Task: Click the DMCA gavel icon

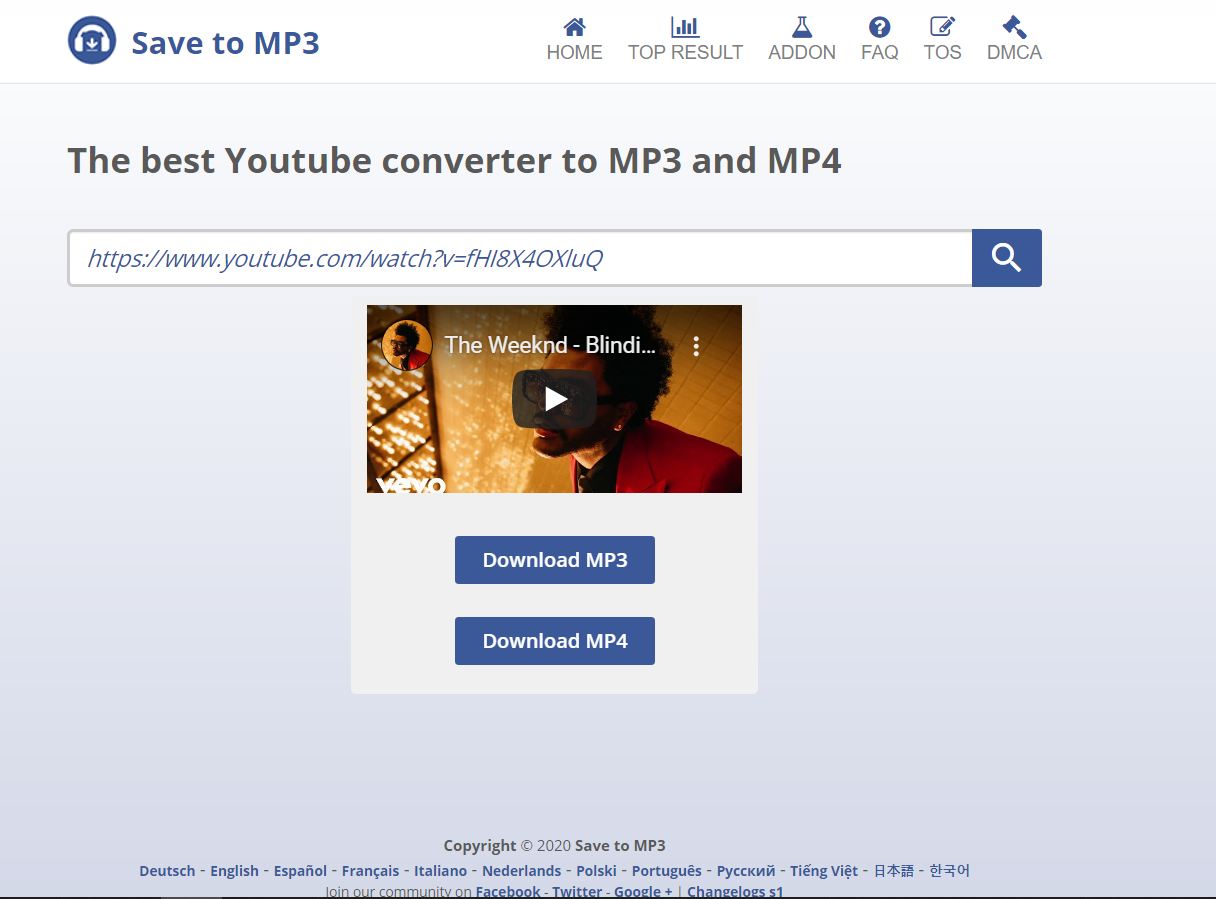Action: coord(1014,27)
